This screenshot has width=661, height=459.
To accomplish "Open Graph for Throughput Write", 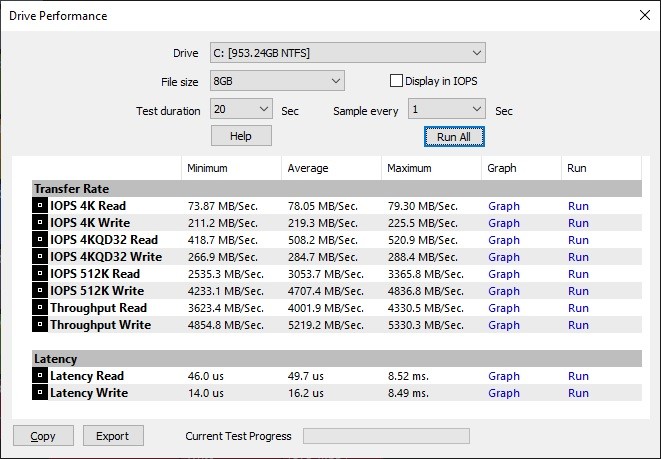I will 504,325.
